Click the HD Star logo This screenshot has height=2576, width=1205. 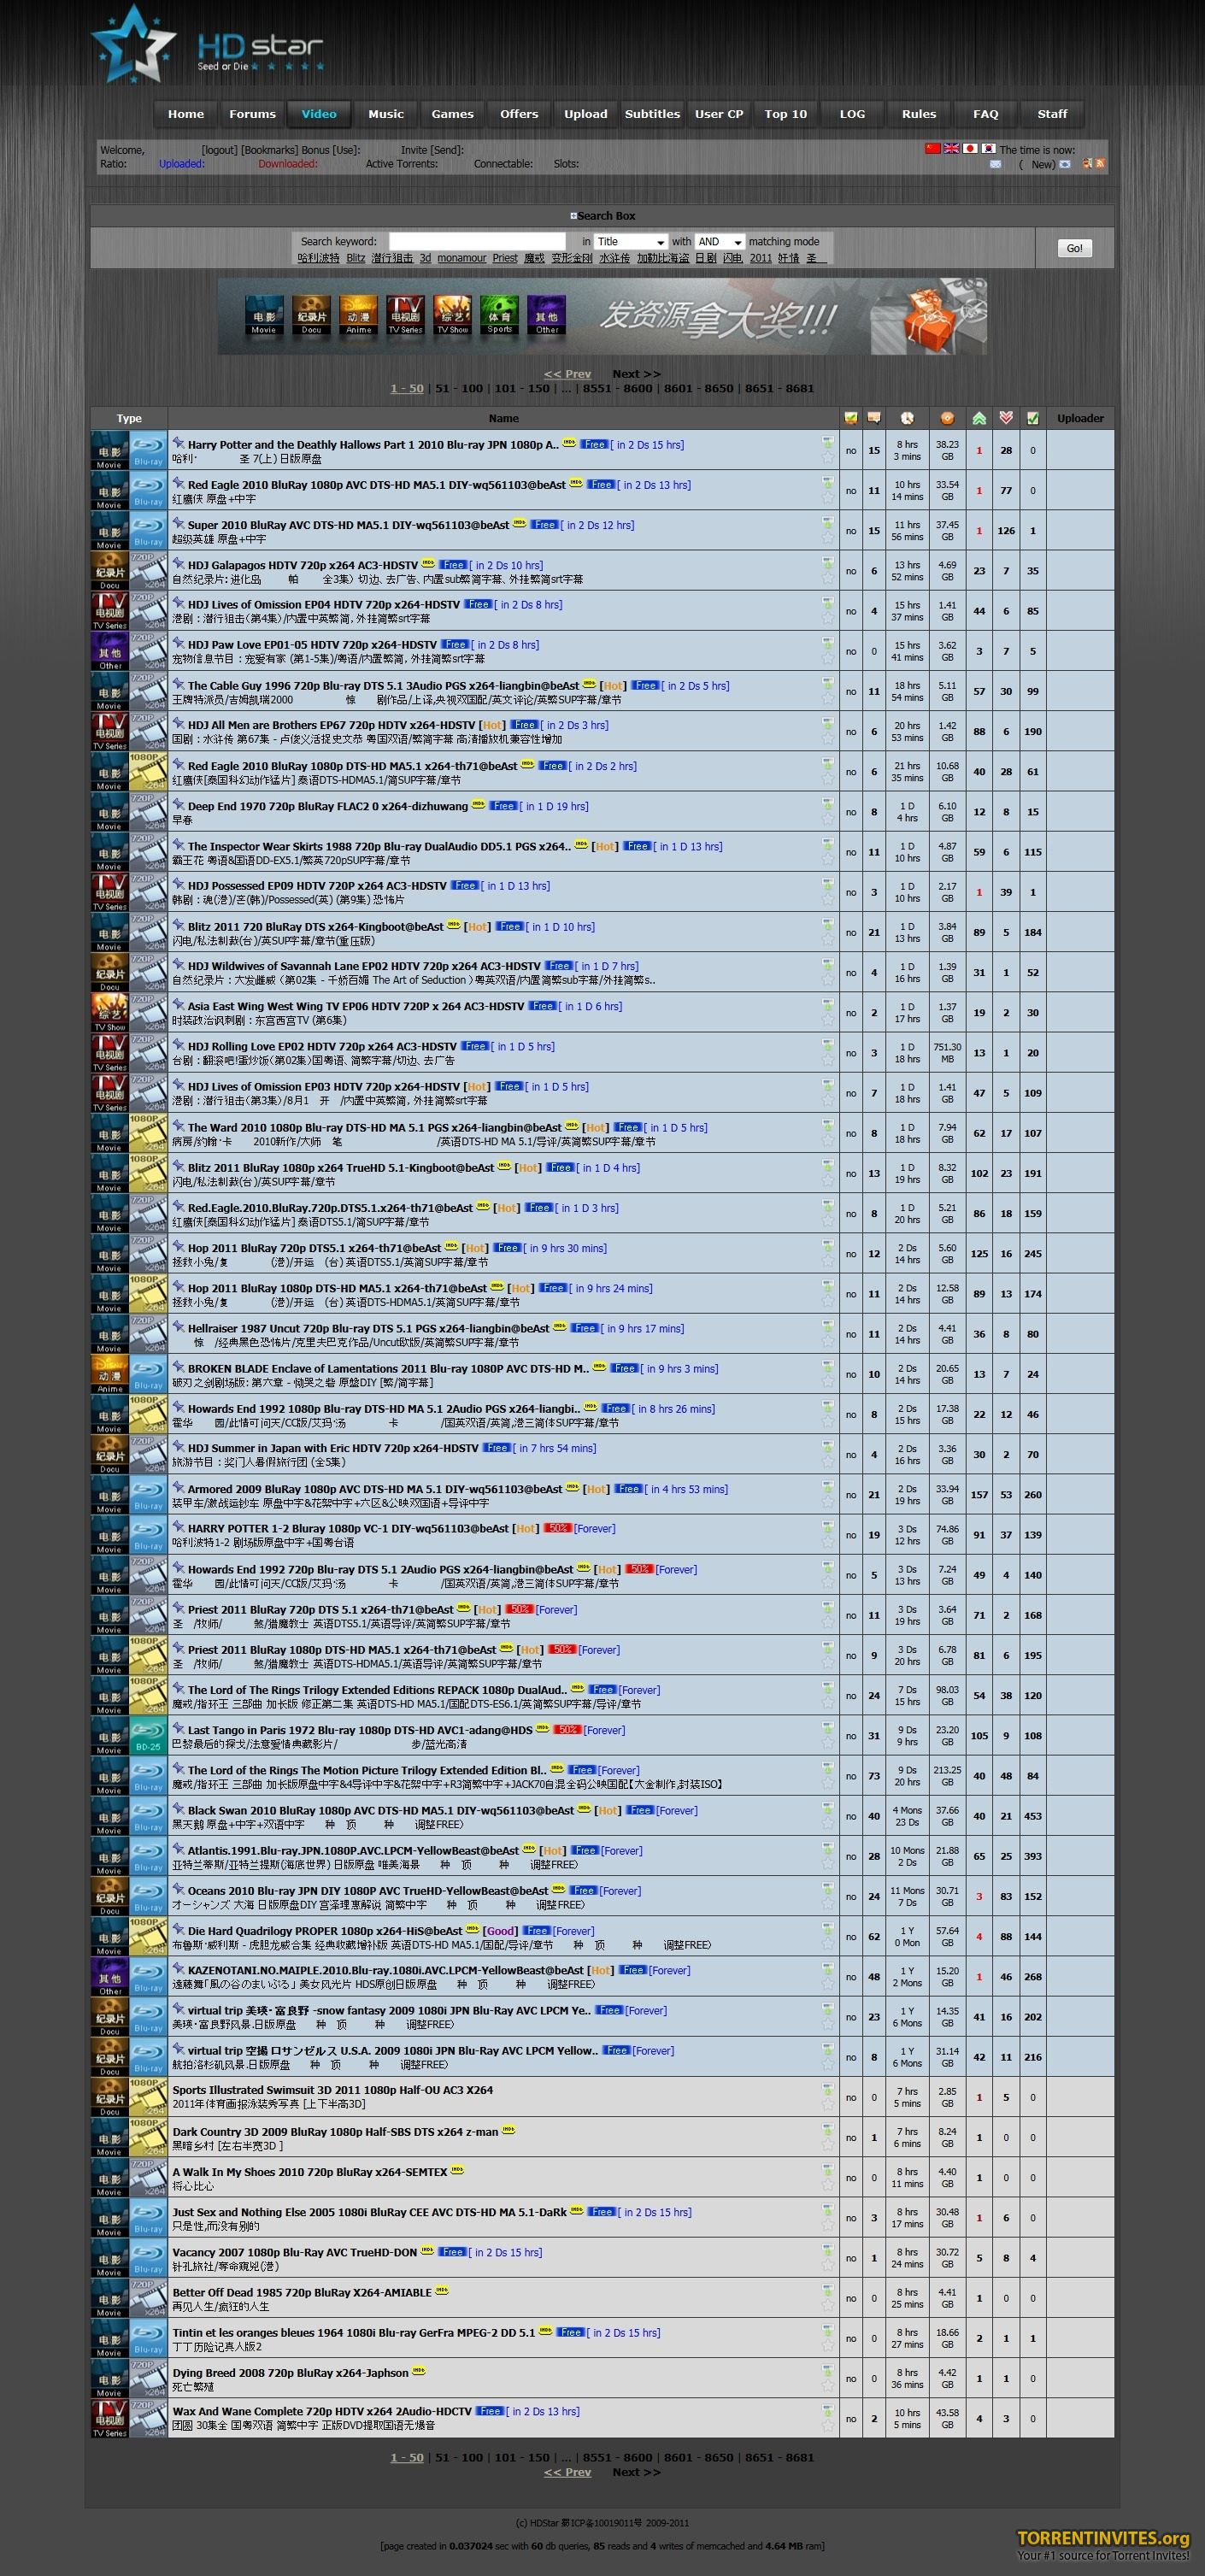[x=208, y=45]
